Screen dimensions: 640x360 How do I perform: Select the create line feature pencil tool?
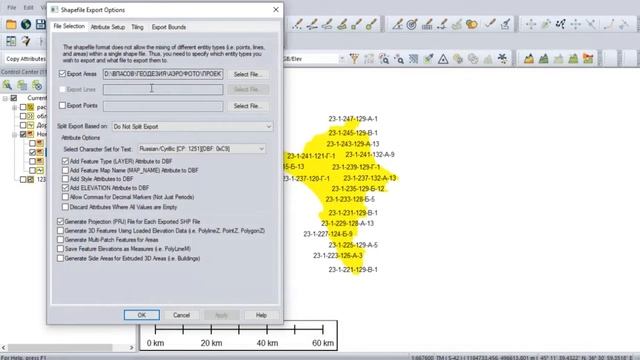pos(312,24)
